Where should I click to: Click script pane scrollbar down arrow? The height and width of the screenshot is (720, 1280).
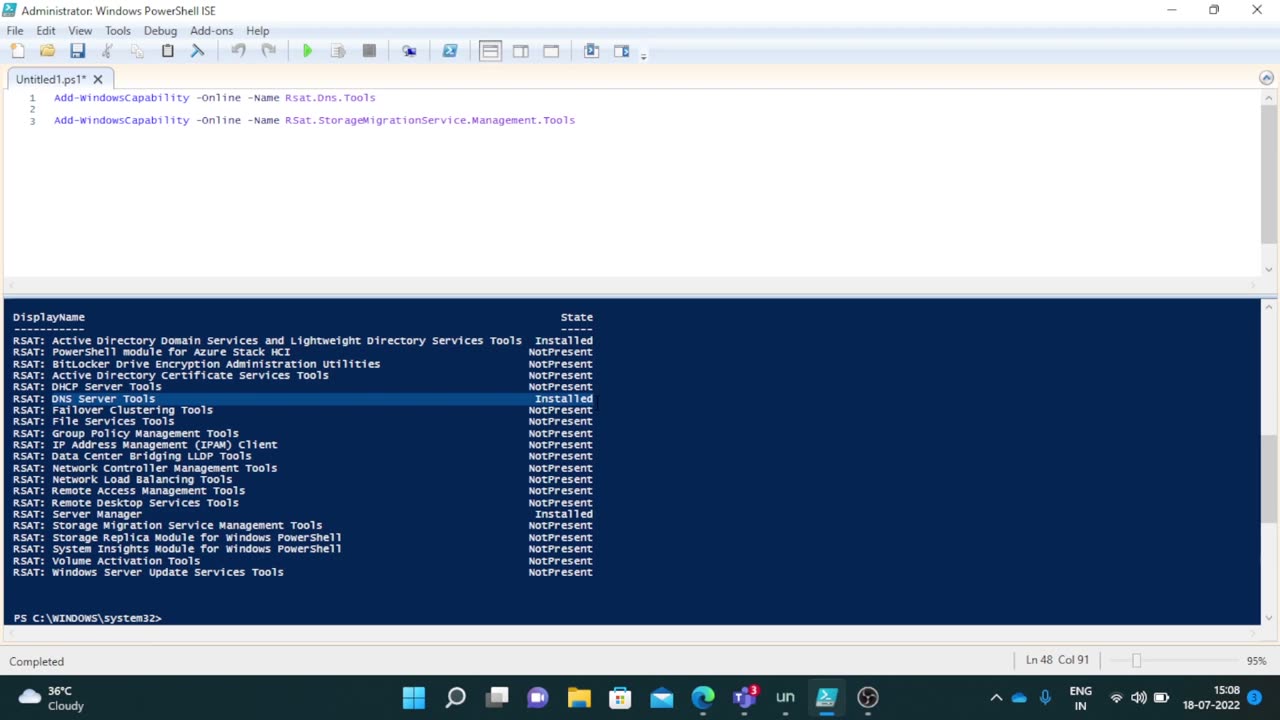pyautogui.click(x=1269, y=269)
